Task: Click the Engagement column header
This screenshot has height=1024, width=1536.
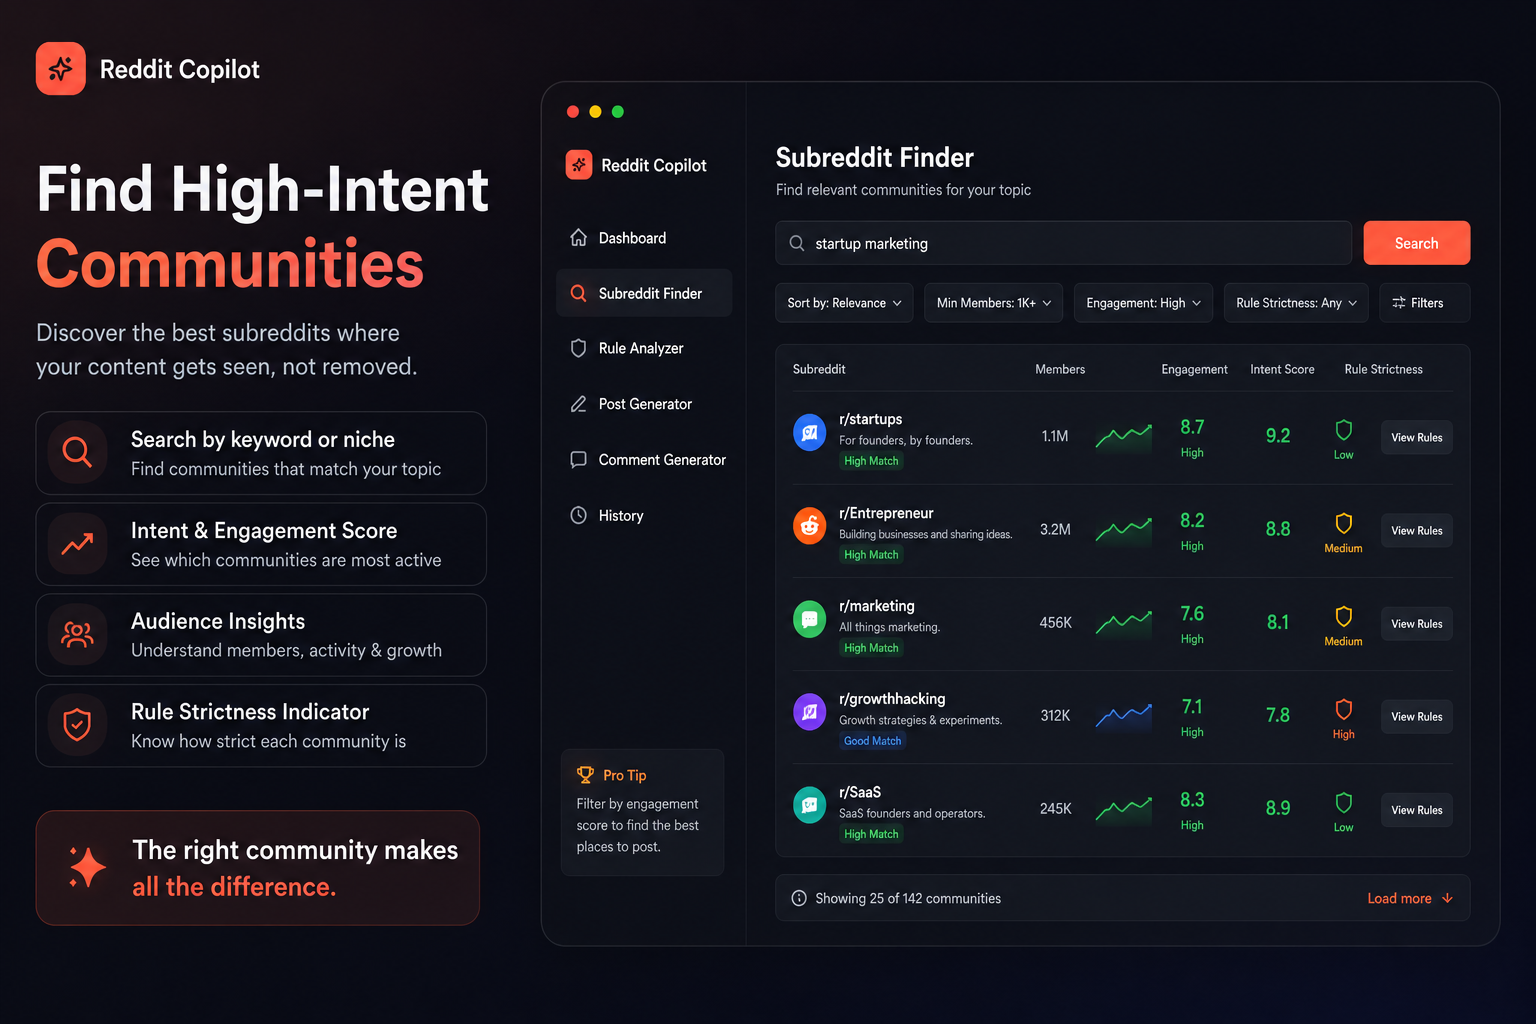Action: (1194, 369)
